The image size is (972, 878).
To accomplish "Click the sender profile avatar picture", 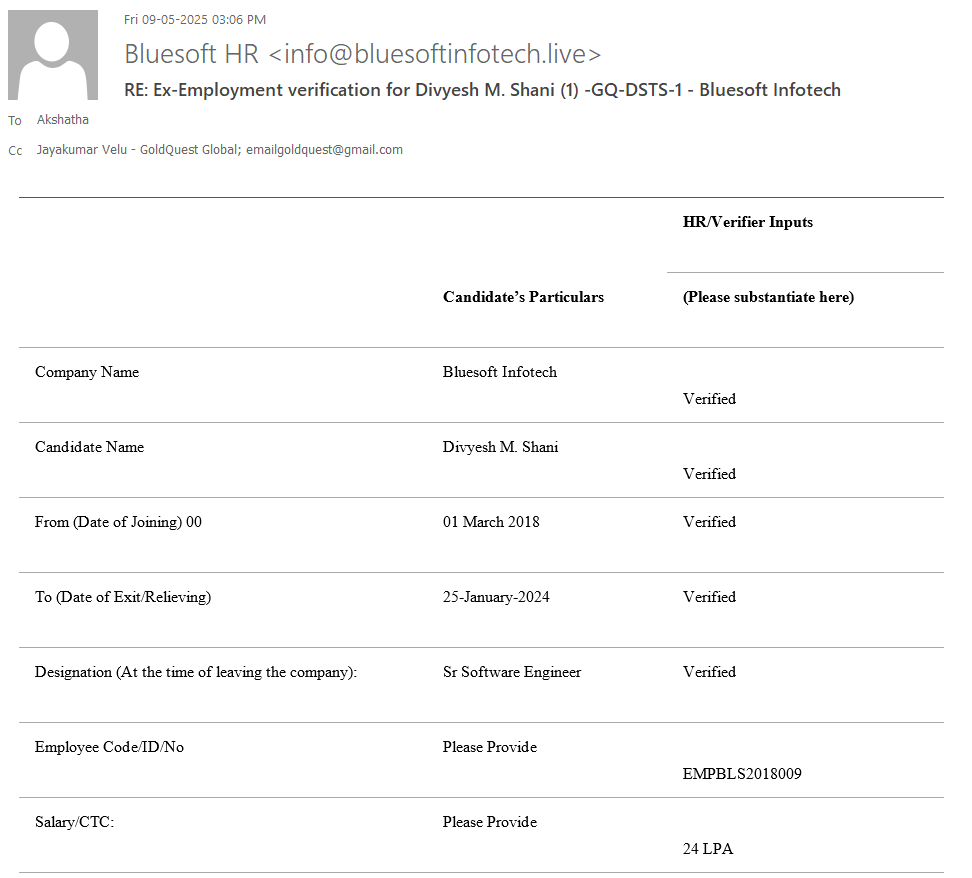I will [x=53, y=55].
